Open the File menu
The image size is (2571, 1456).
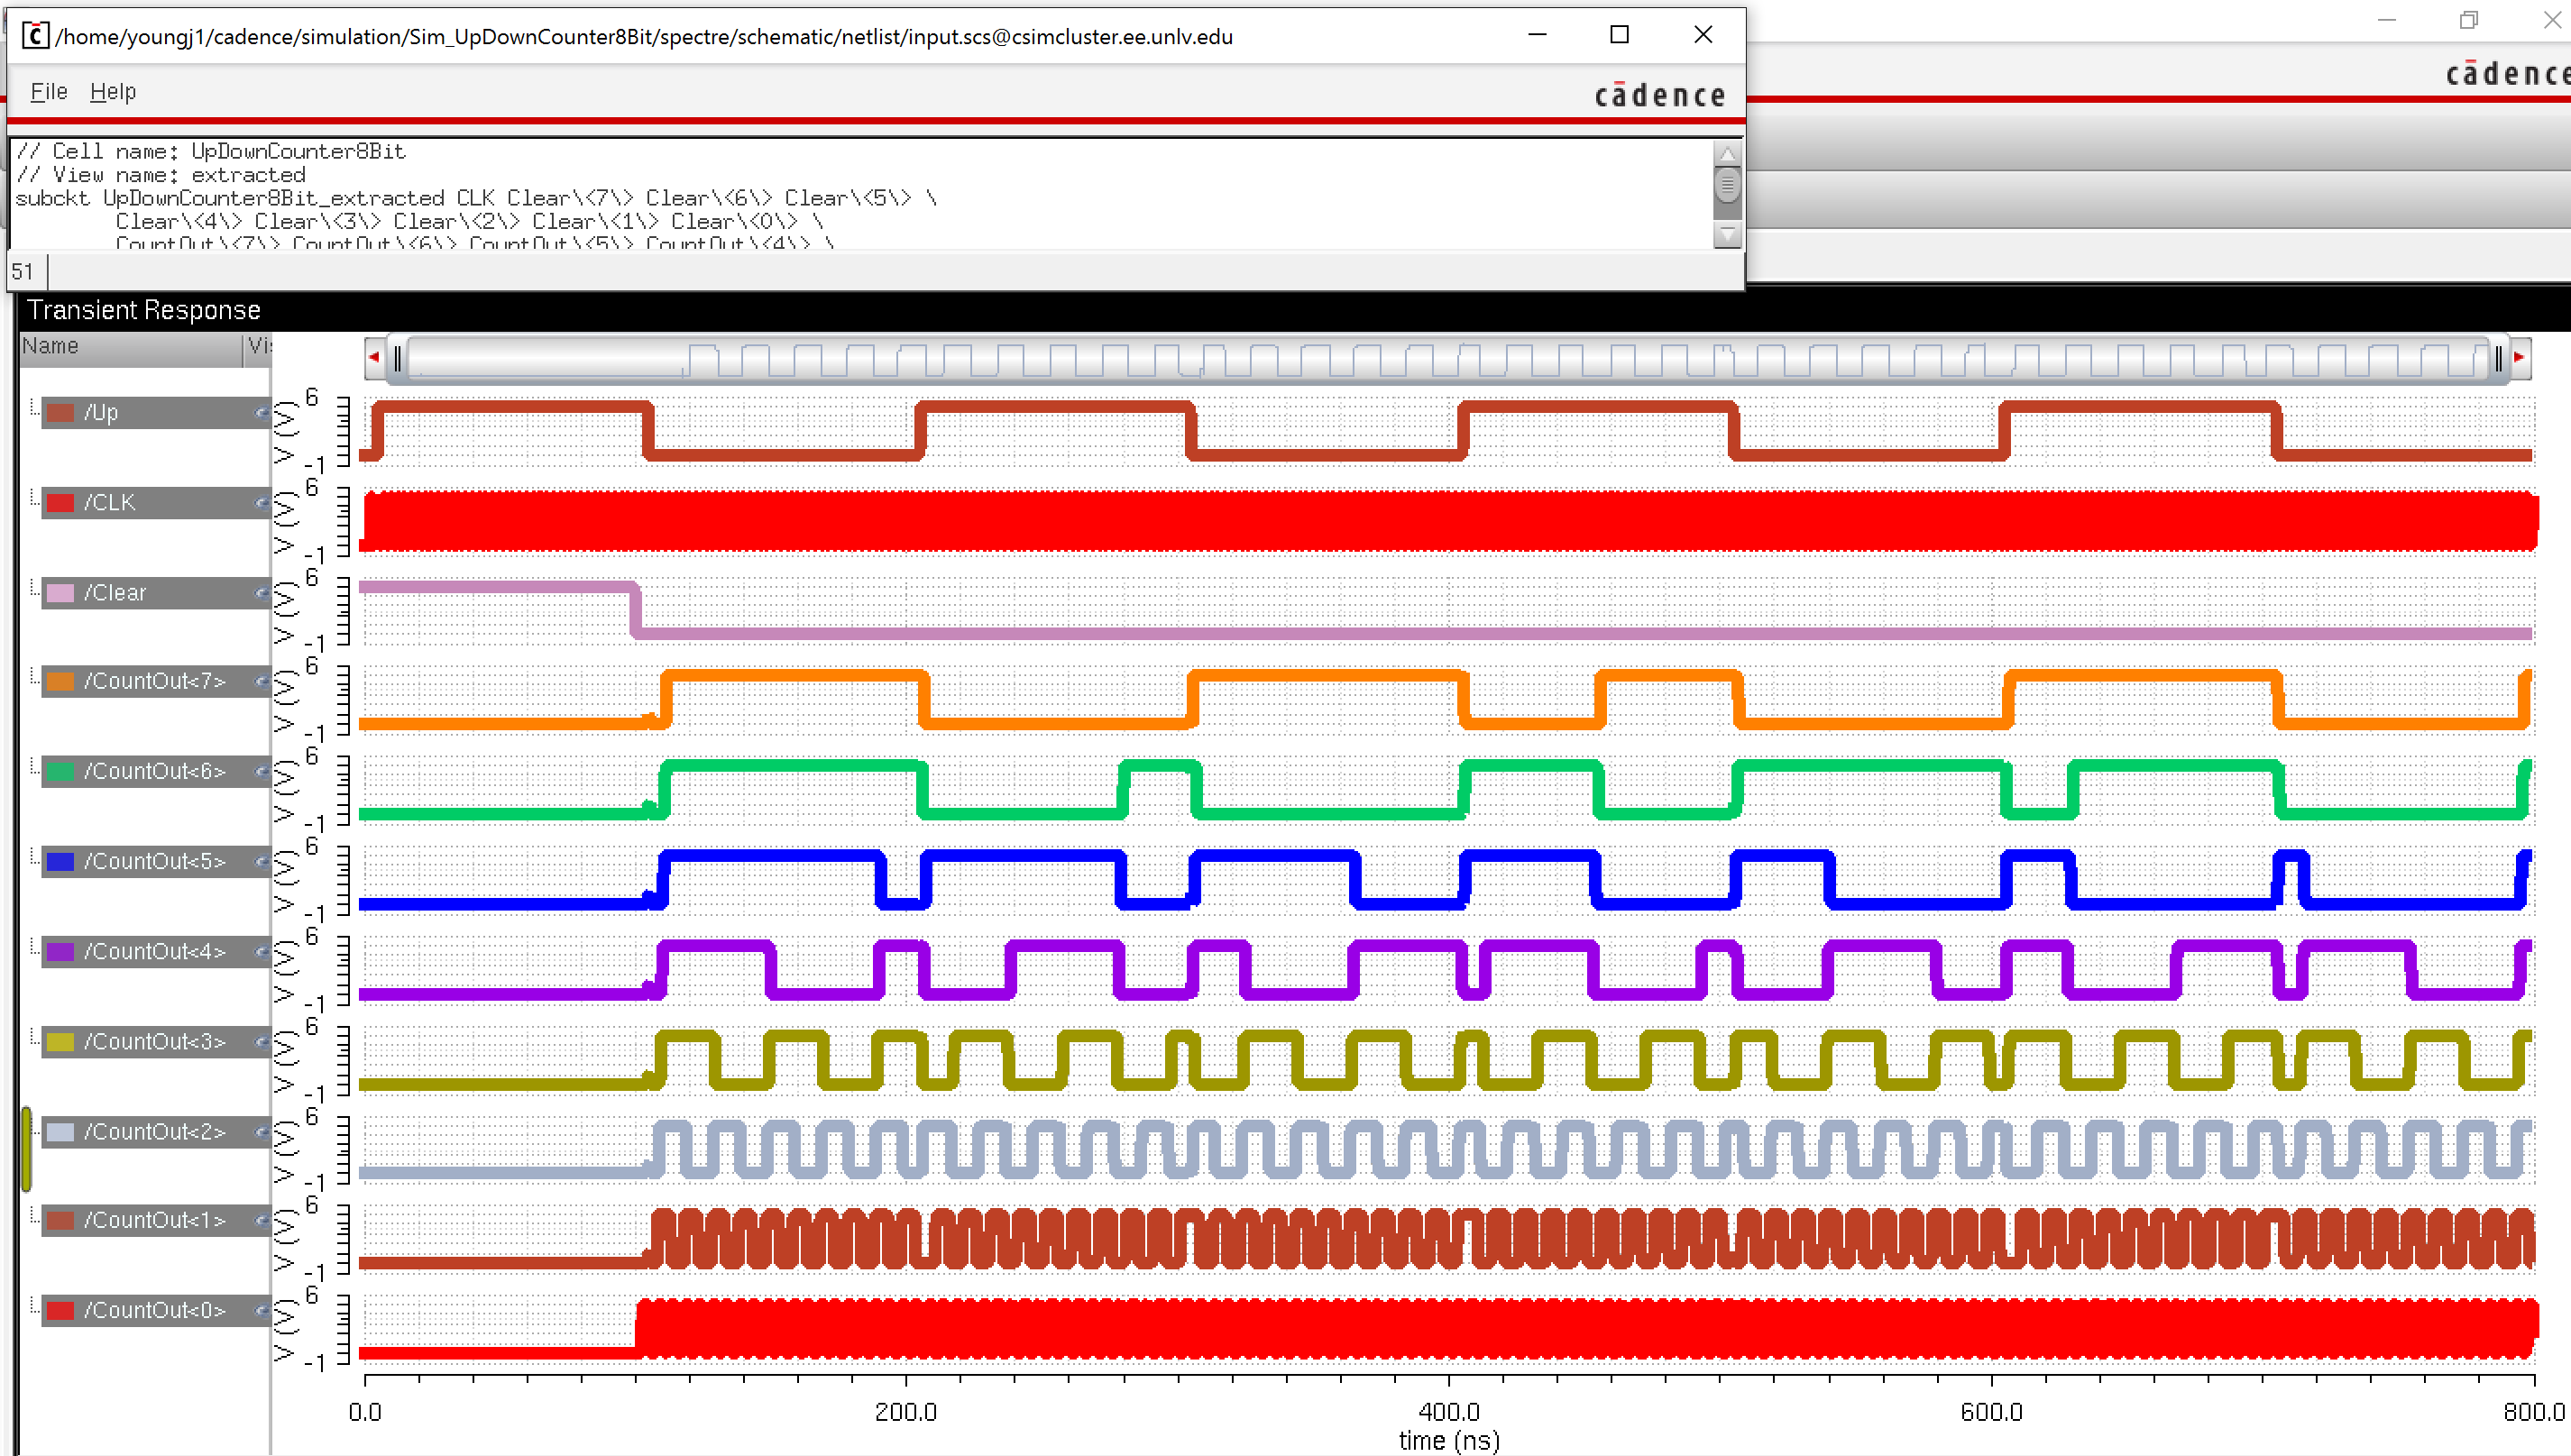coord(48,92)
